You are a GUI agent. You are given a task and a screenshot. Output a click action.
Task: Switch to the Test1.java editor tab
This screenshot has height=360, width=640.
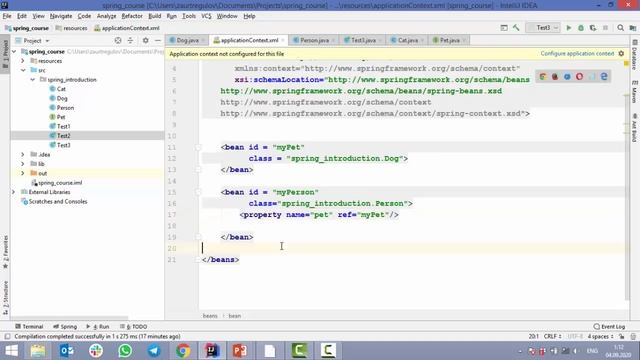tap(363, 40)
